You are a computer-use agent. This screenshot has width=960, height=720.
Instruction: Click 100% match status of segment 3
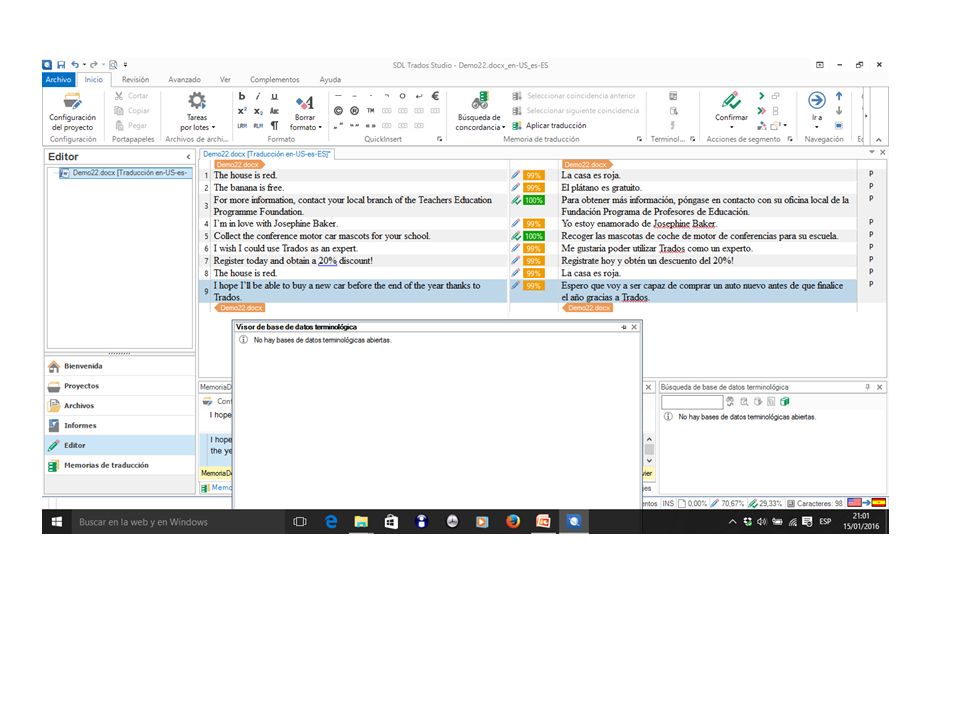(533, 200)
